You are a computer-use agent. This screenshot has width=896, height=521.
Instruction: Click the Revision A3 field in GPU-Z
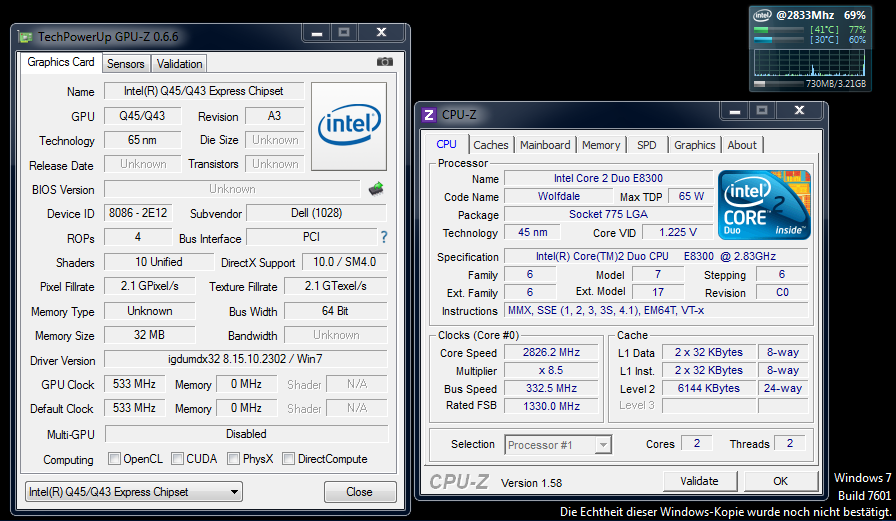275,116
